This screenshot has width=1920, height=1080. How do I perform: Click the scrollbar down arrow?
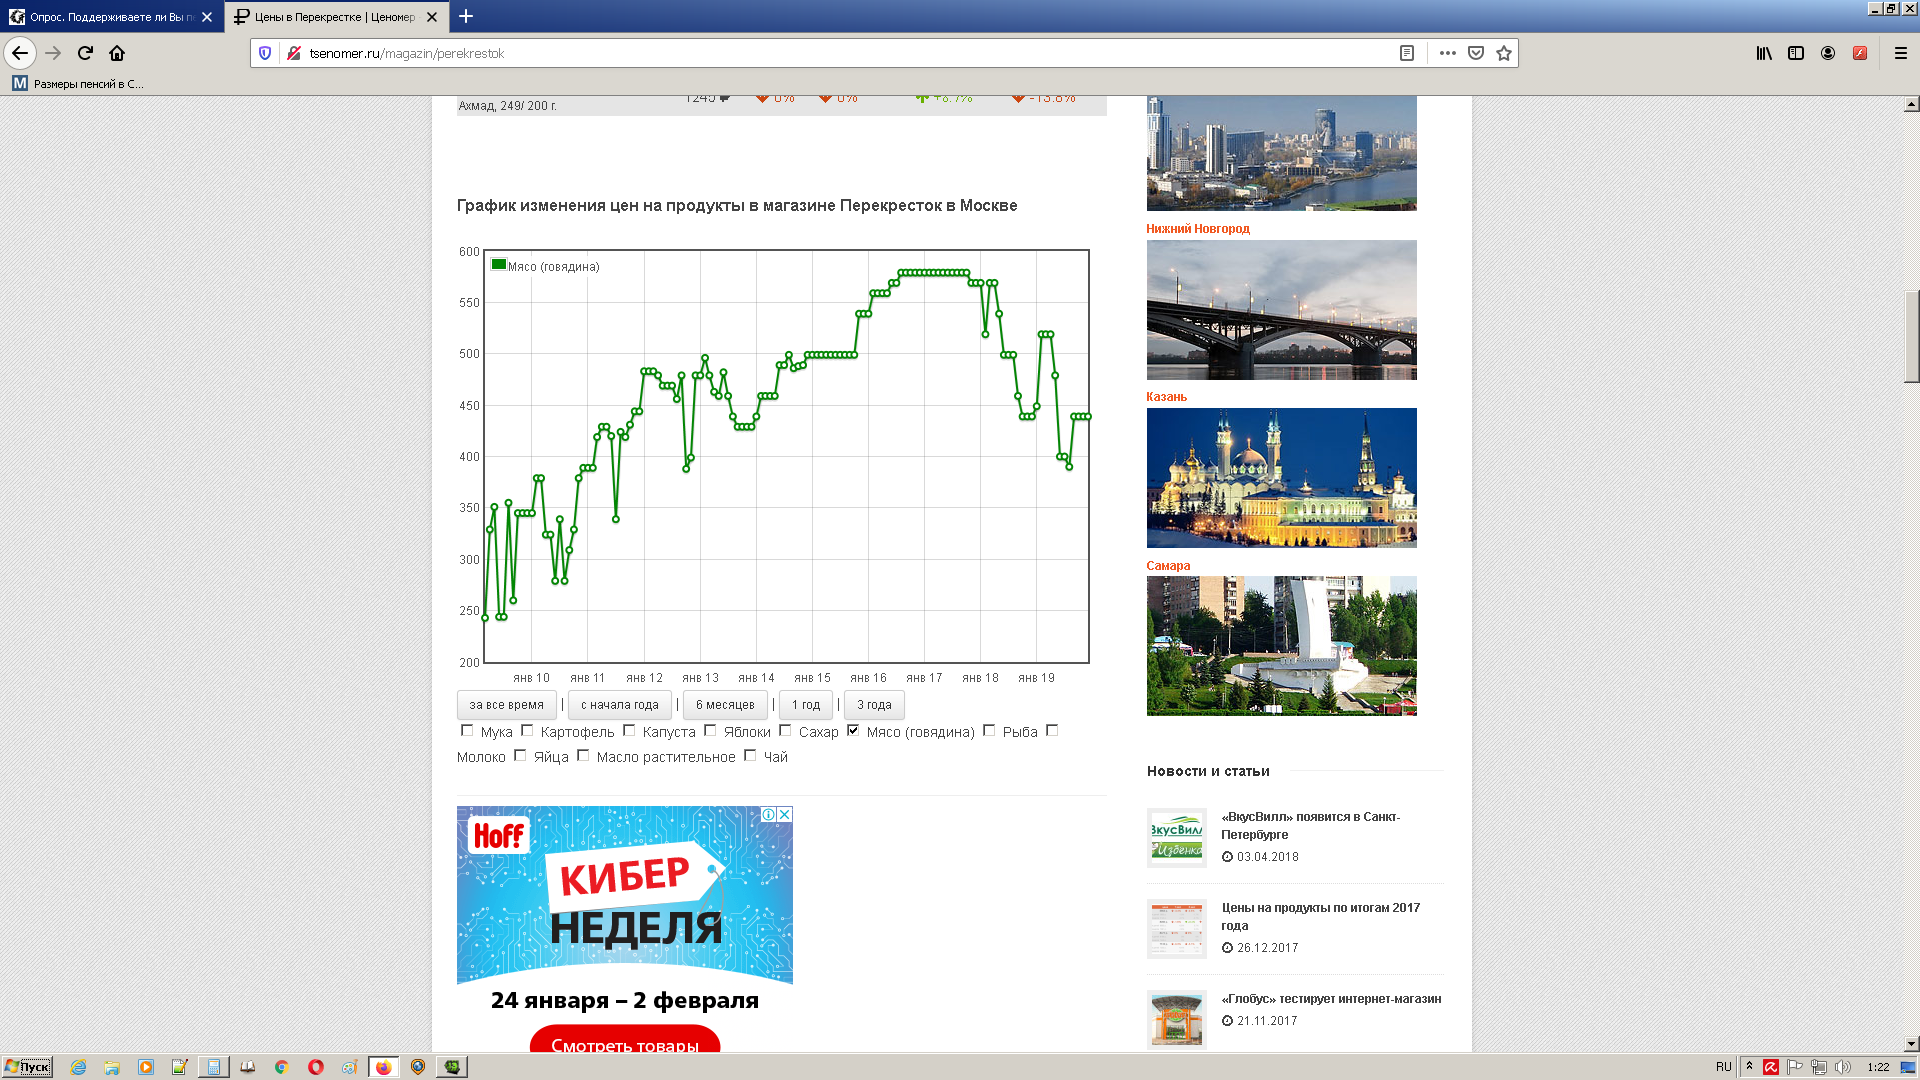pos(1911,1044)
